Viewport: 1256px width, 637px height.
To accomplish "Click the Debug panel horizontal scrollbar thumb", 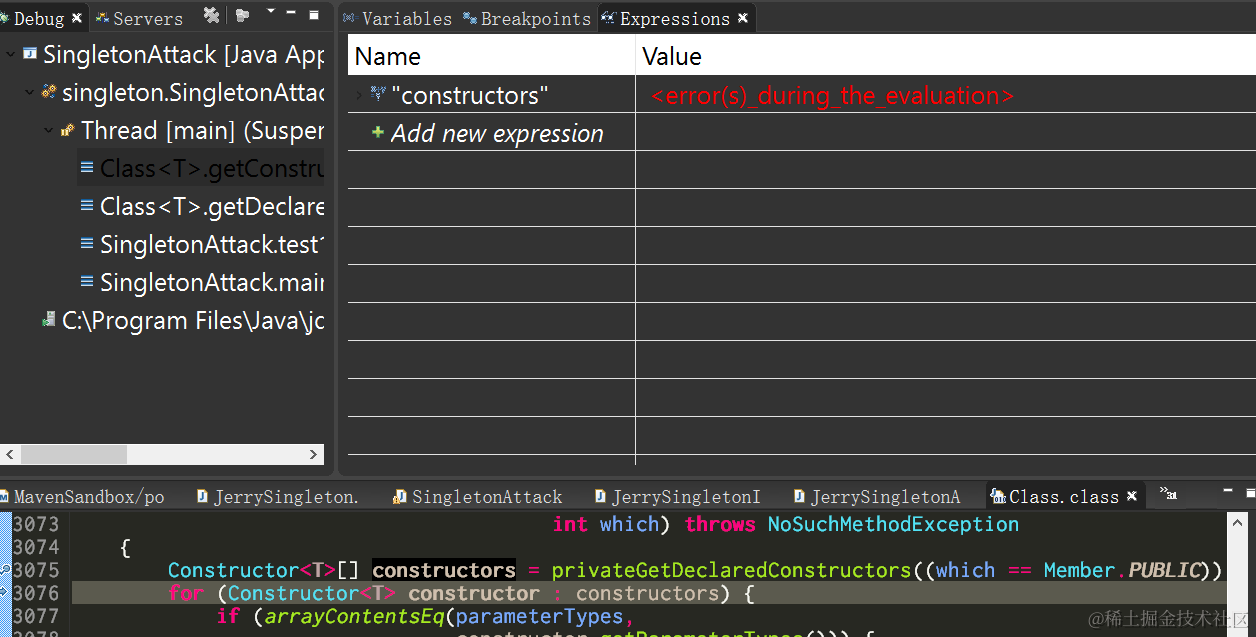I will click(74, 454).
